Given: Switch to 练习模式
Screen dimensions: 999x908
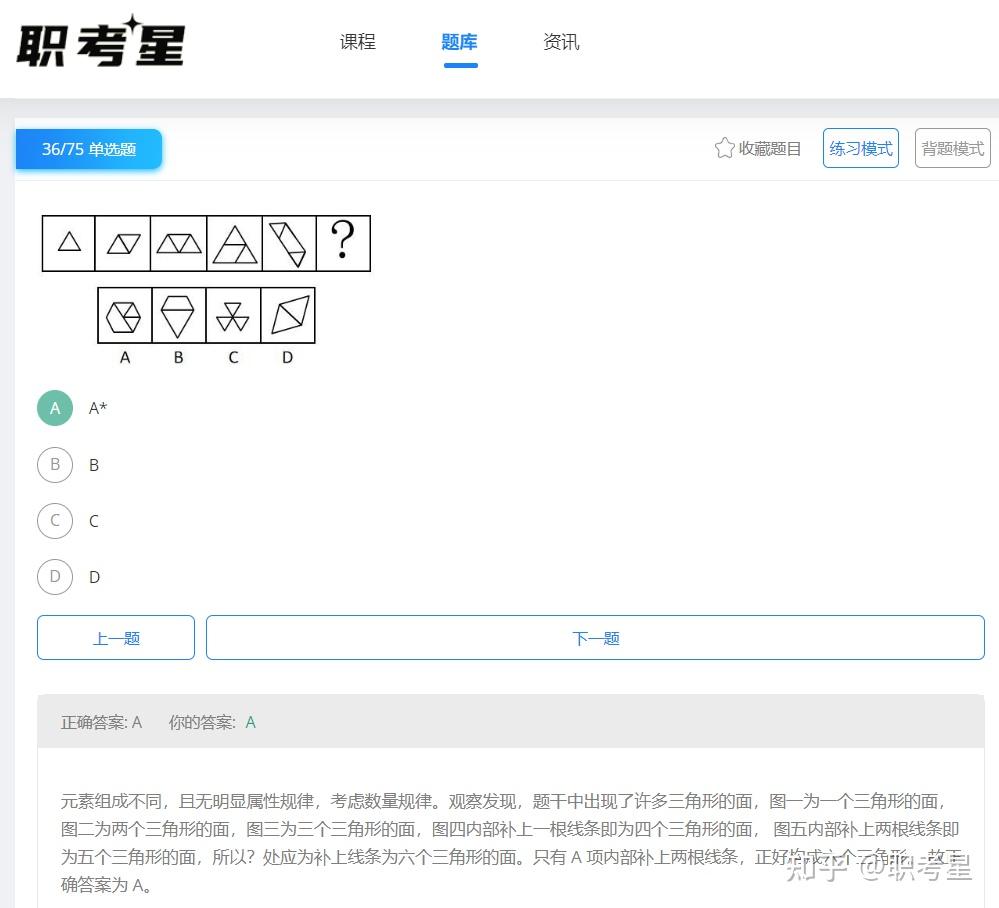Looking at the screenshot, I should point(860,147).
